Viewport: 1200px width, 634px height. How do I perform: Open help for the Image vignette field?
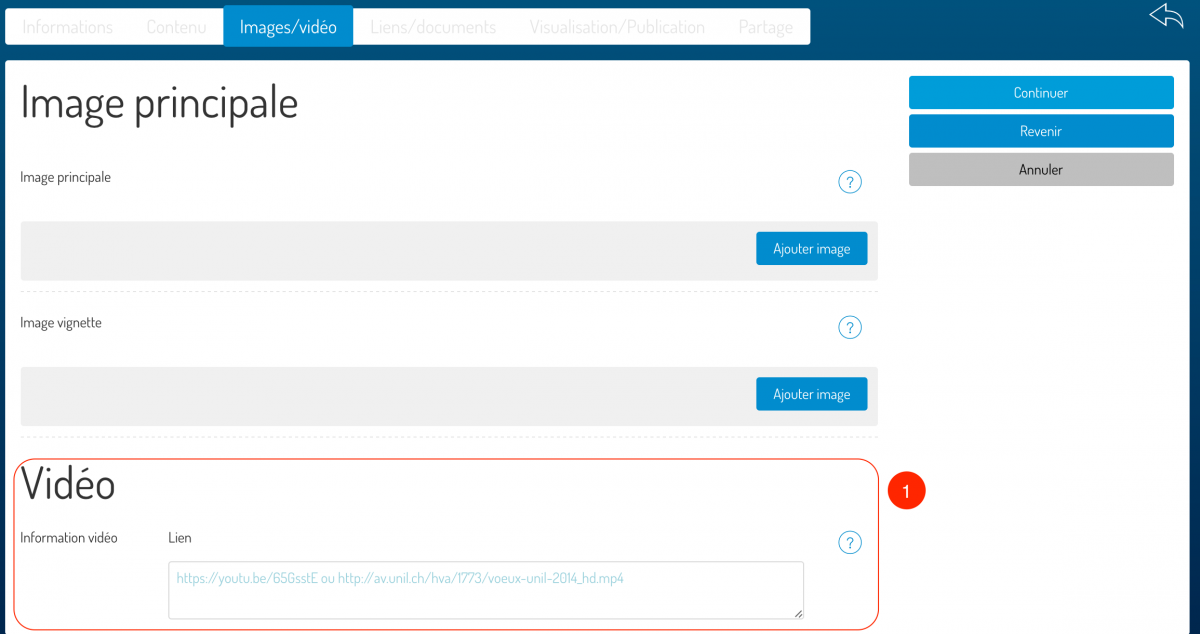[849, 327]
